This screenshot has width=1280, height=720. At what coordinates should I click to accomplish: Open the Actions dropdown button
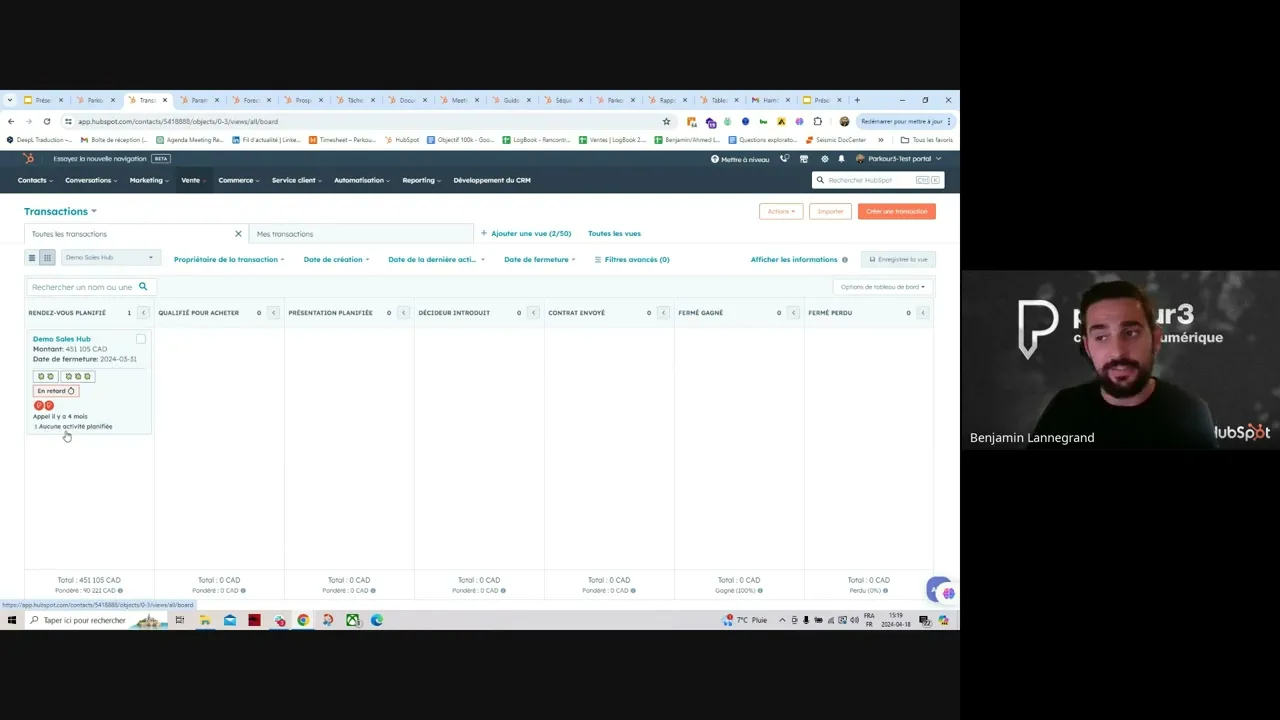click(x=781, y=211)
